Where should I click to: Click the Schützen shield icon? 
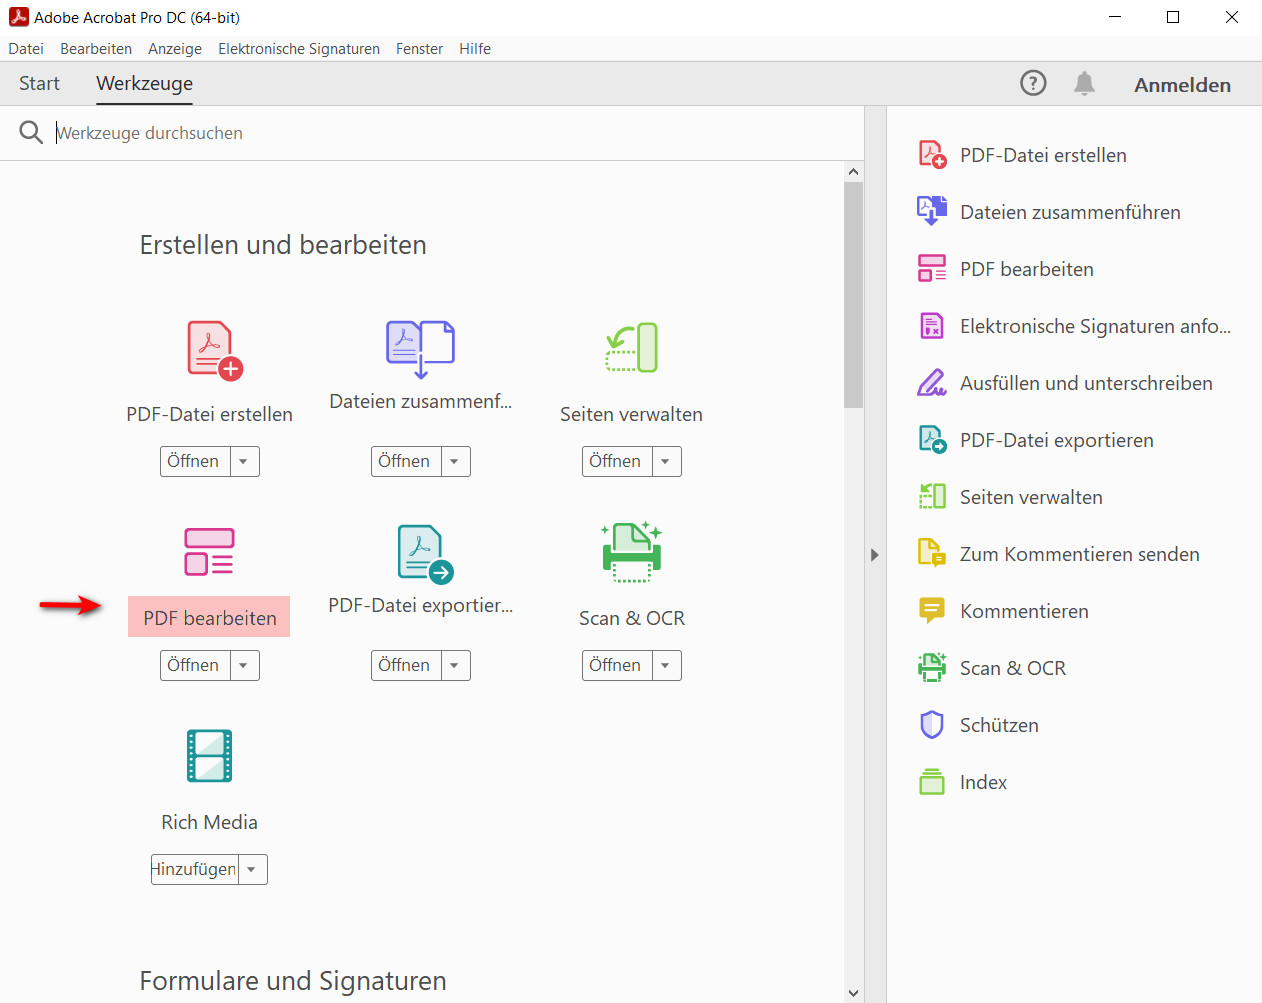click(932, 724)
